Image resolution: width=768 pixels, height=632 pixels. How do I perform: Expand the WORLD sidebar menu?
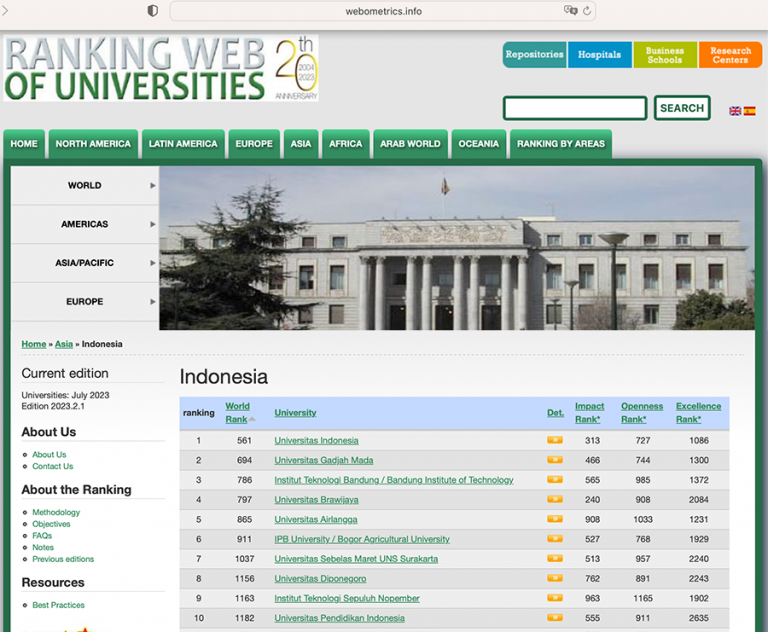tap(85, 185)
